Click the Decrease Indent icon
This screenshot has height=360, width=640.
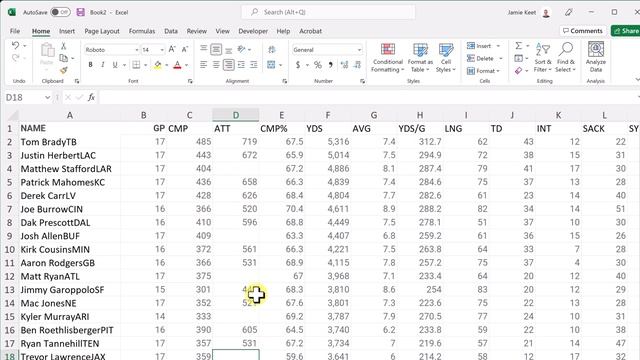pos(241,64)
